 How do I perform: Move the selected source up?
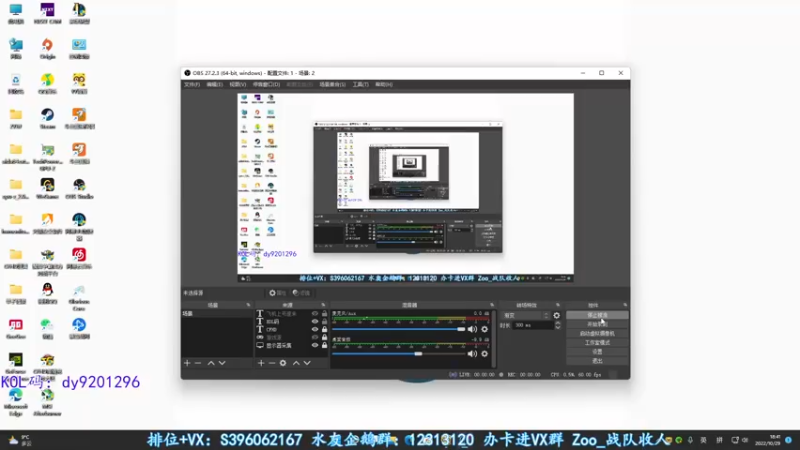click(296, 363)
